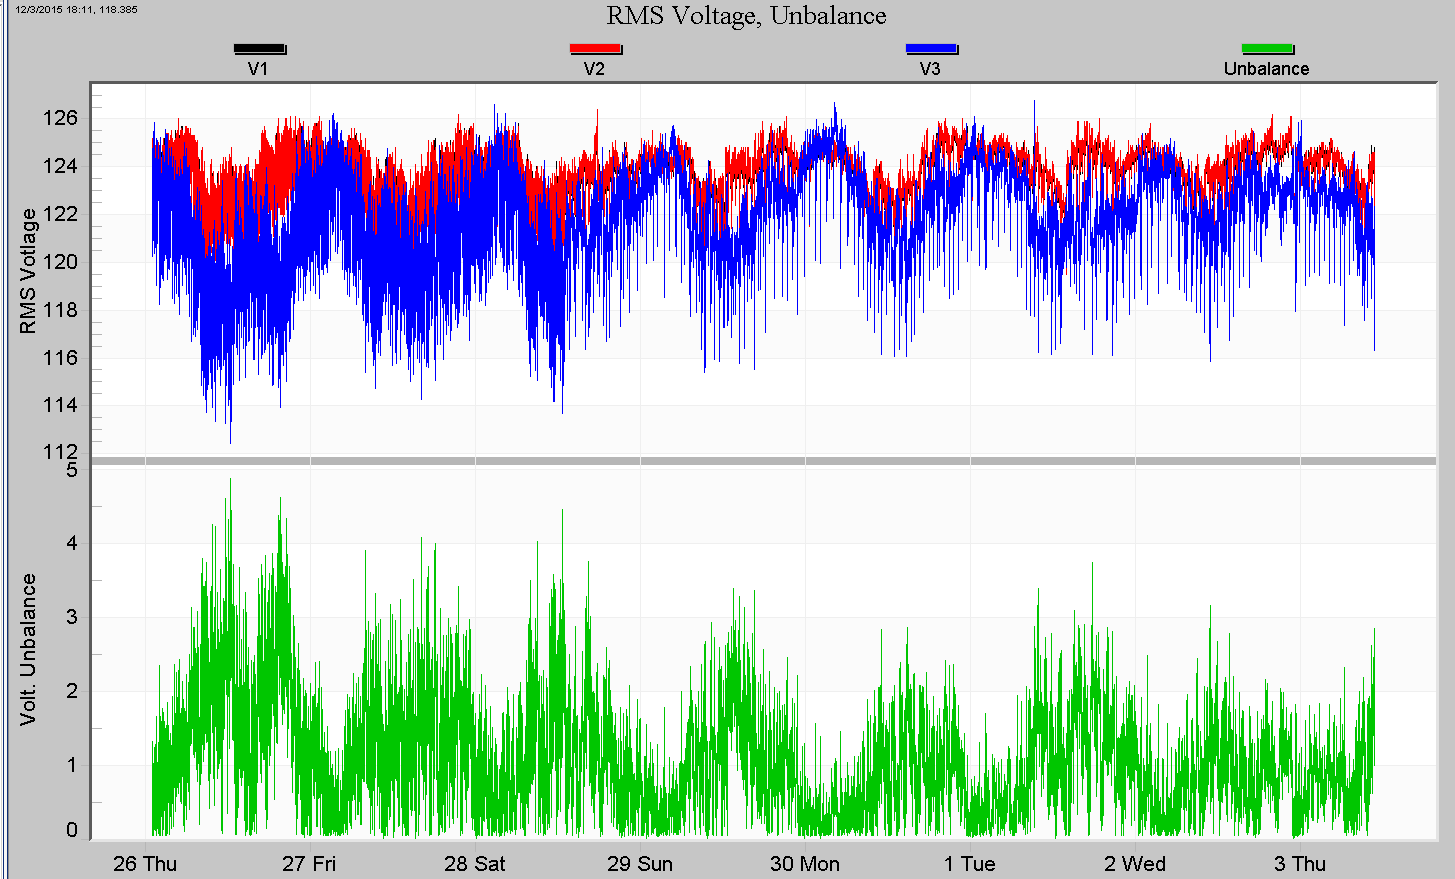Click the black V1 color swatch

[x=258, y=46]
